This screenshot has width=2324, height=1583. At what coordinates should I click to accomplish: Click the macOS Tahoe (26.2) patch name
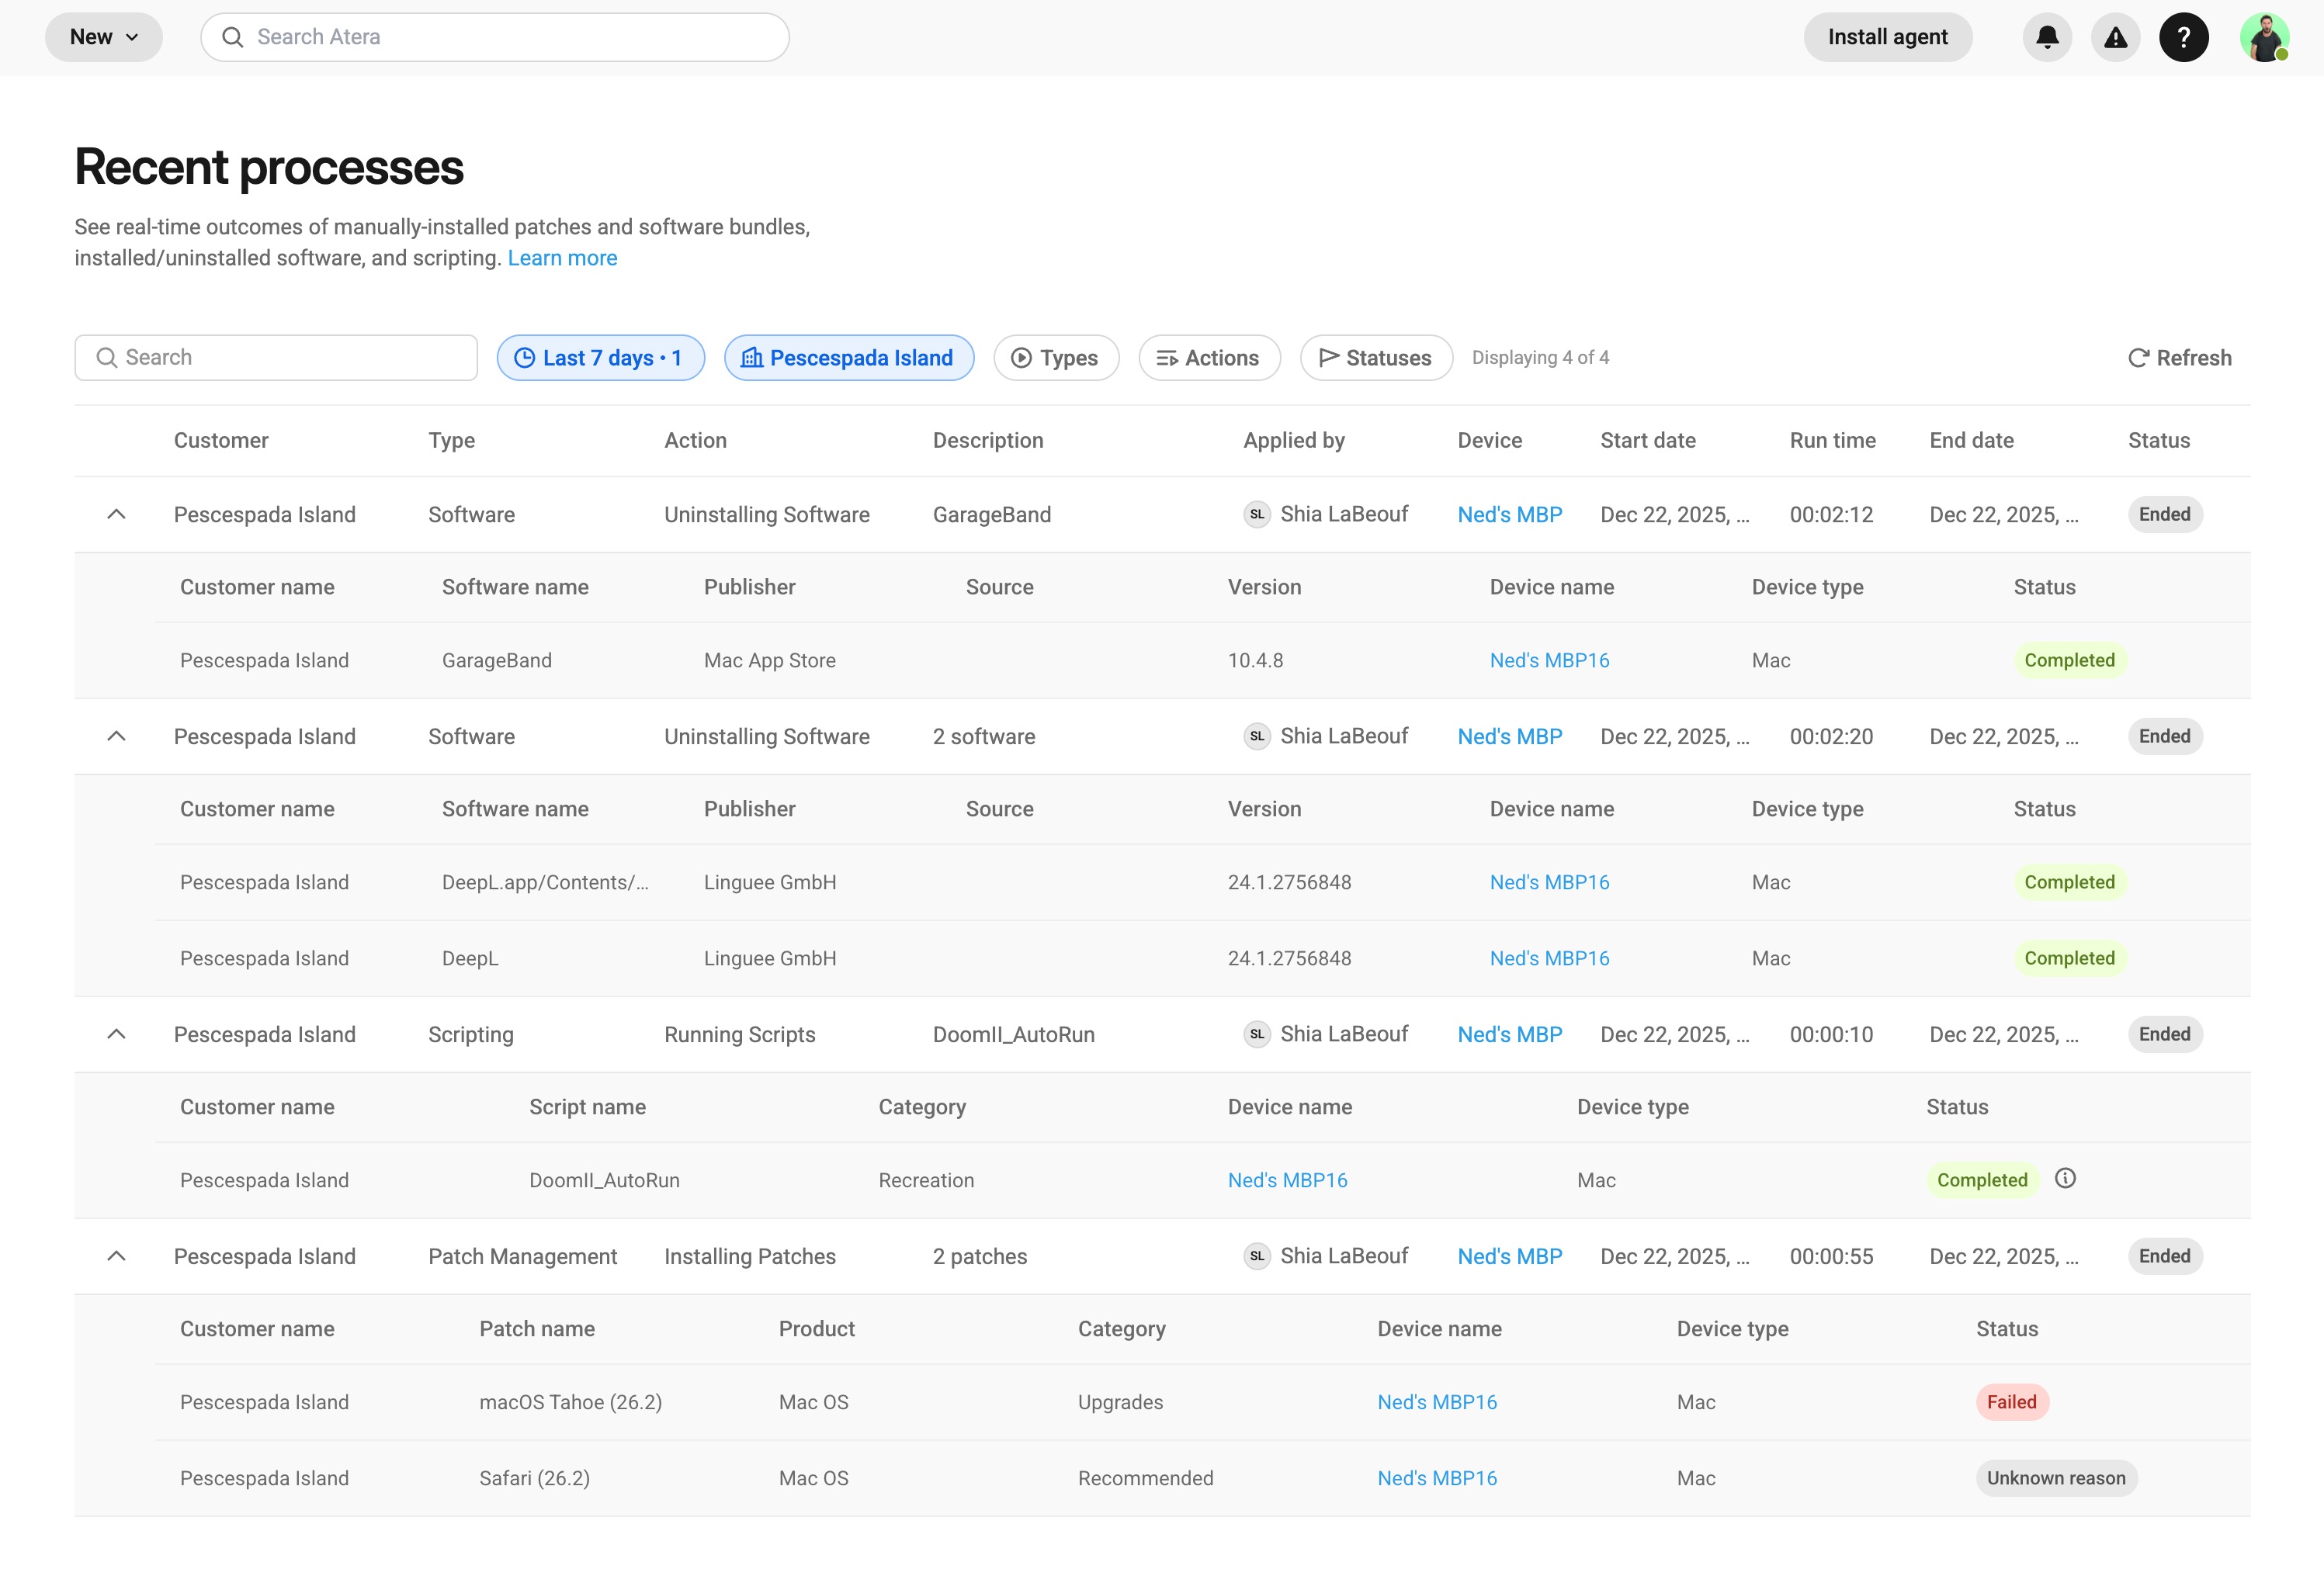coord(571,1402)
